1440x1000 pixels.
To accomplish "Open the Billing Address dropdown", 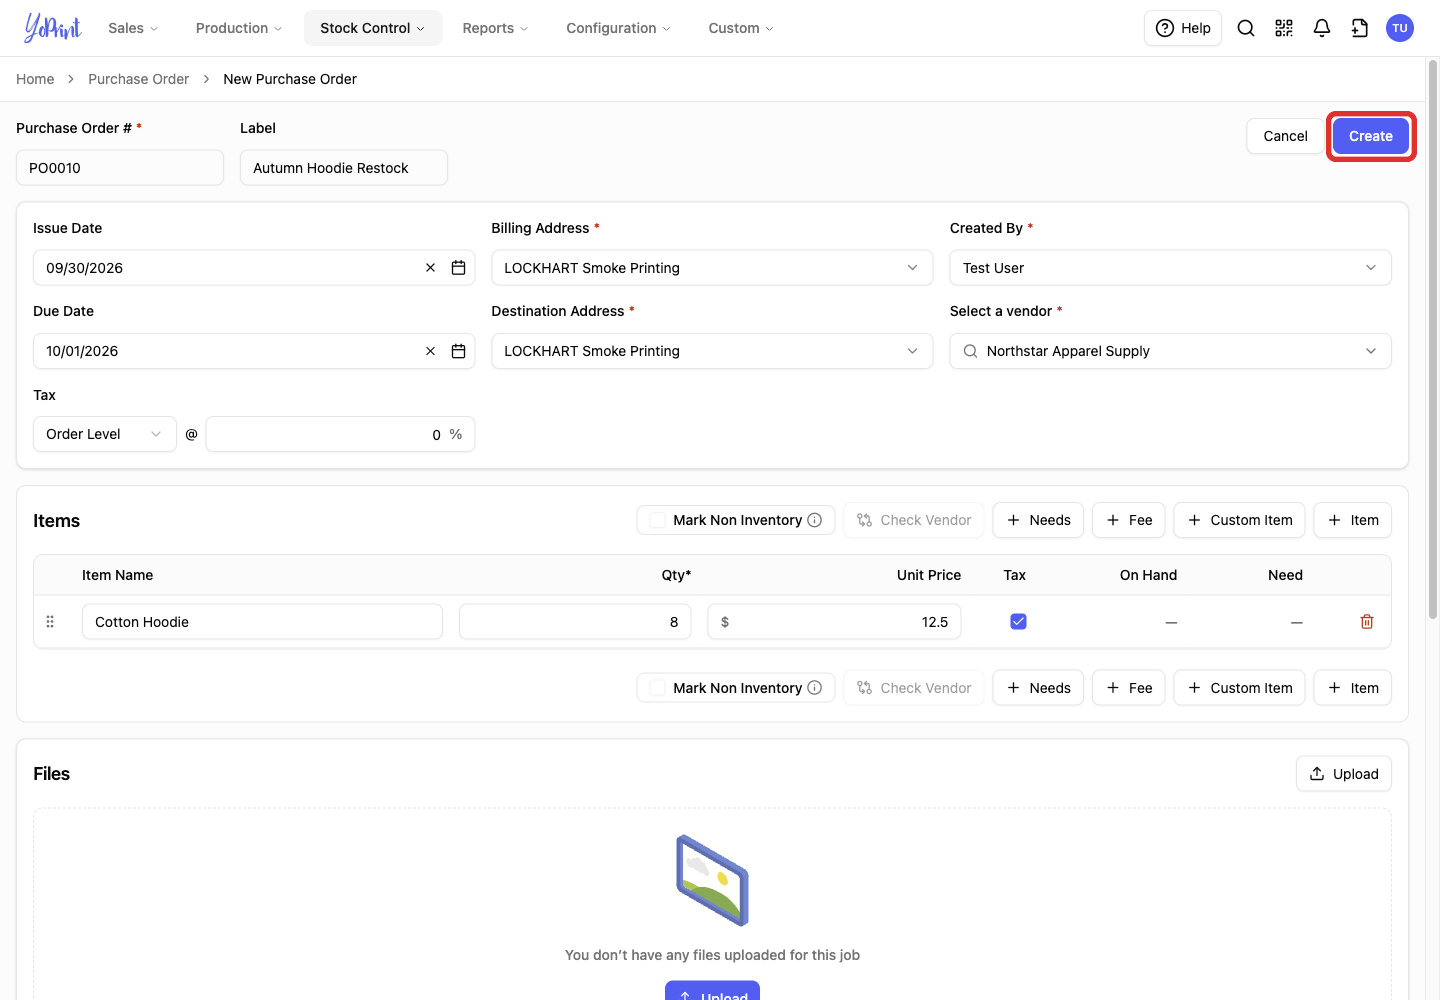I will 712,268.
